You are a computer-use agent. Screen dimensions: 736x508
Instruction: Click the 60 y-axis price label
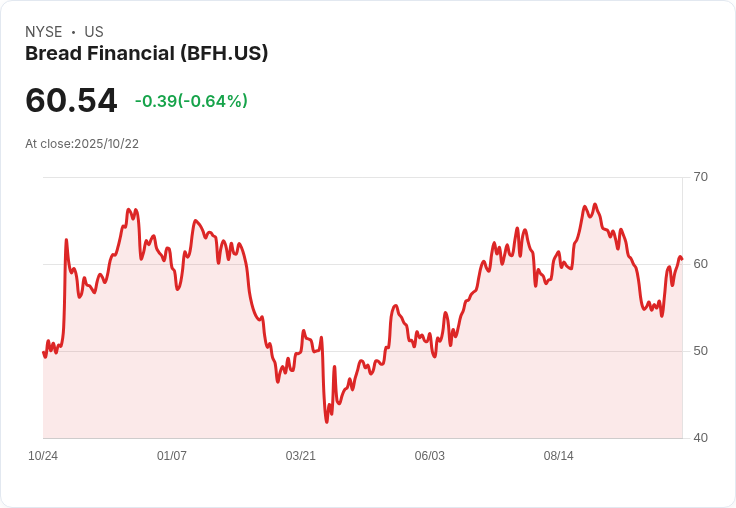pos(700,264)
